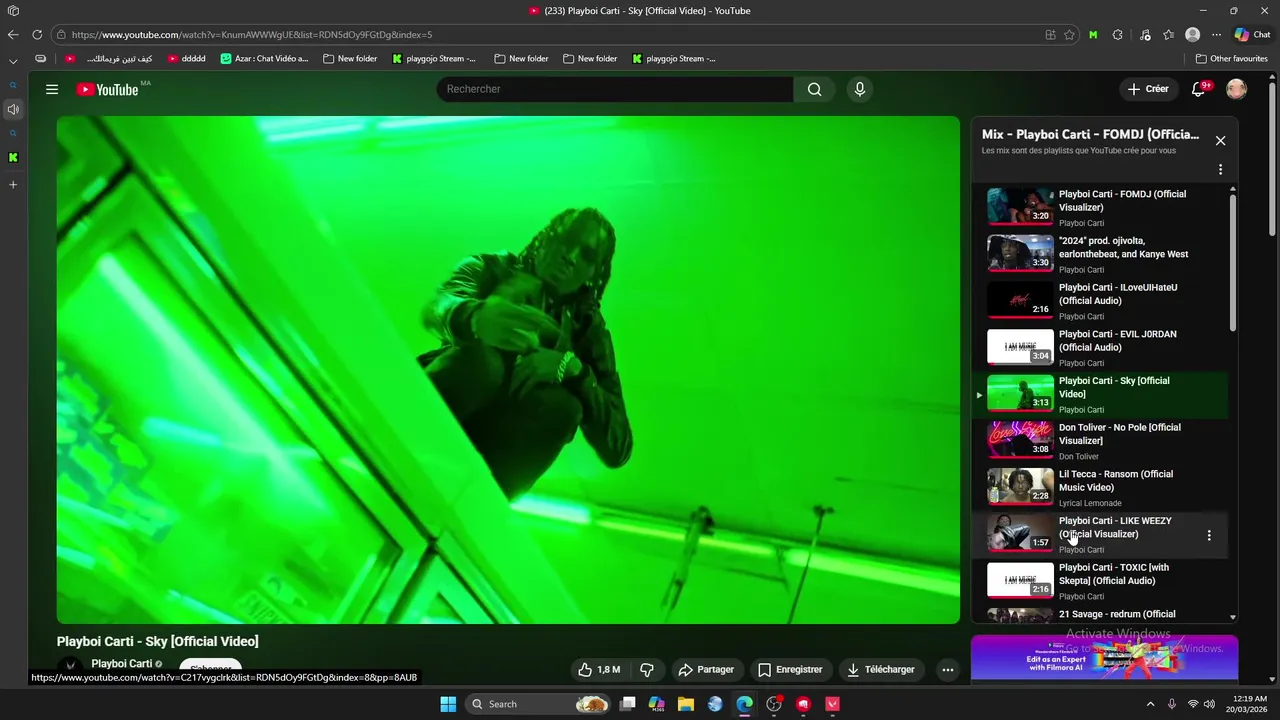Click the Créer button
The width and height of the screenshot is (1280, 720).
click(1148, 89)
